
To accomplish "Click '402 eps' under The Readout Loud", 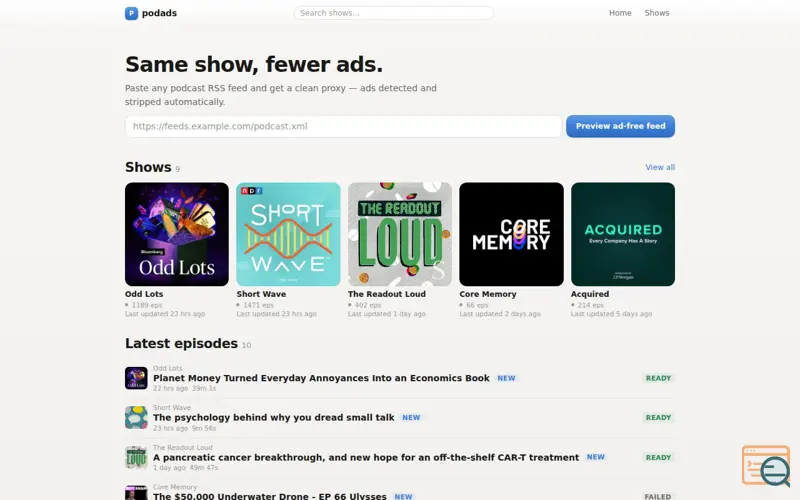I will pyautogui.click(x=368, y=305).
